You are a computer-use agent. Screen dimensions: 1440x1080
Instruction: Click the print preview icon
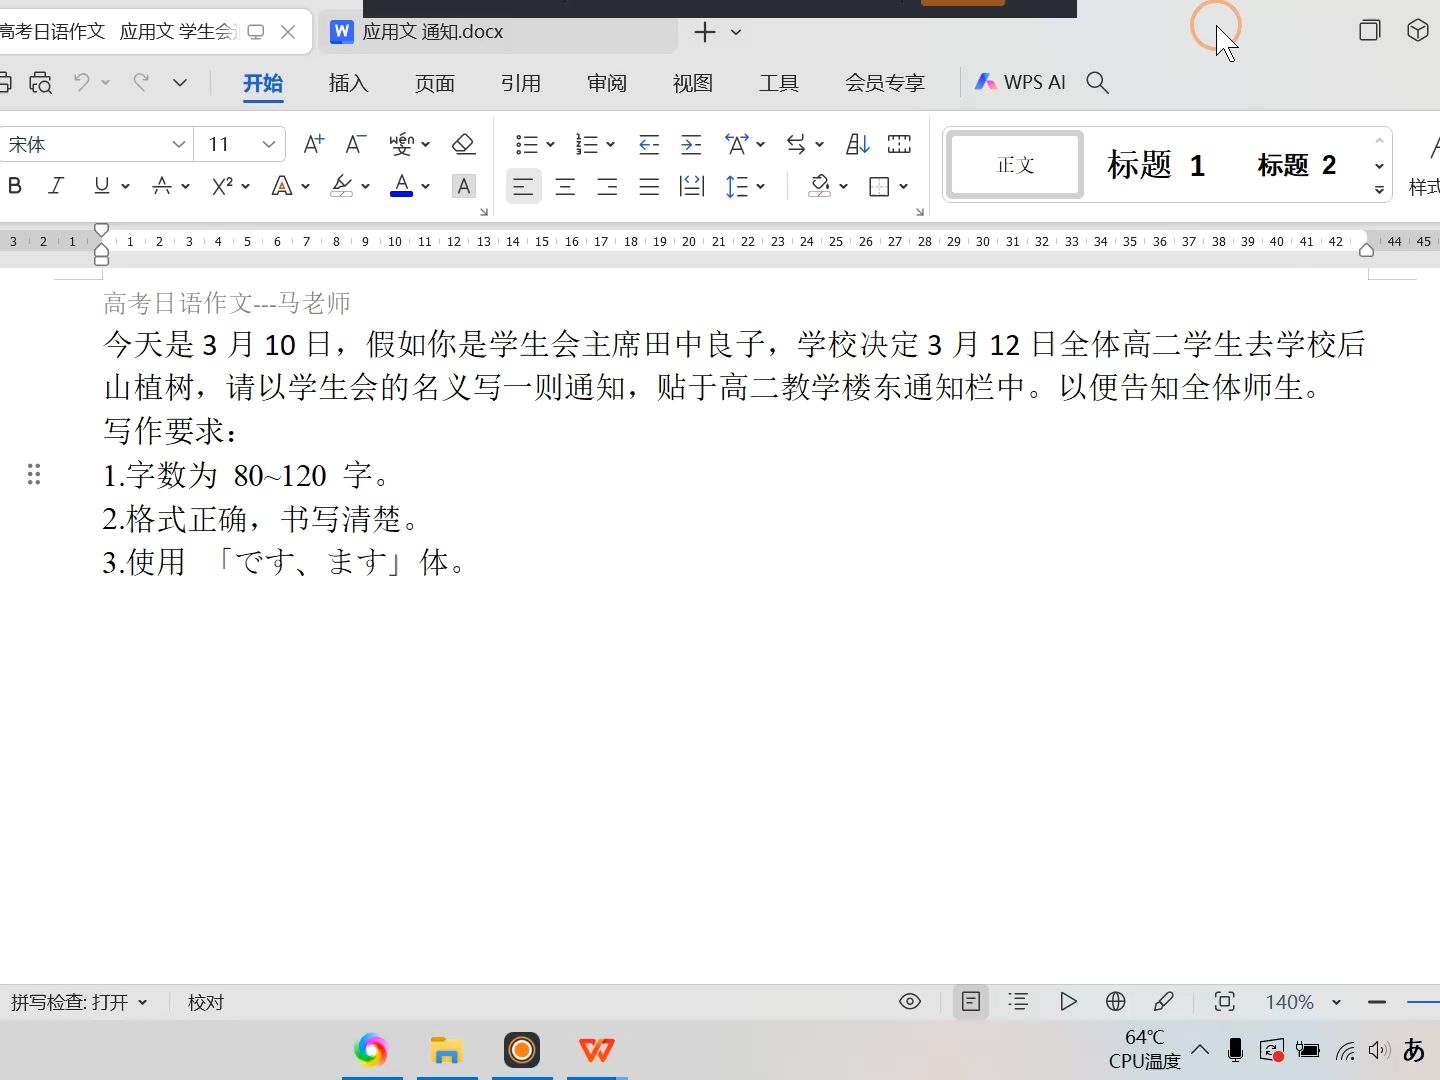(40, 83)
